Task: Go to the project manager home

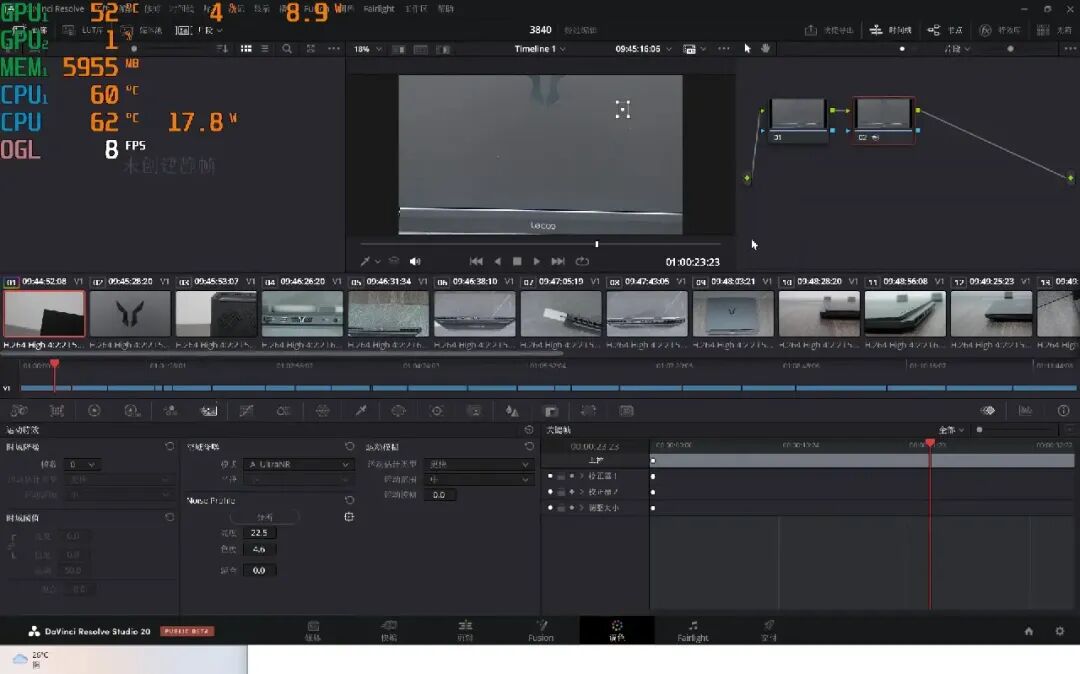Action: (x=1028, y=631)
